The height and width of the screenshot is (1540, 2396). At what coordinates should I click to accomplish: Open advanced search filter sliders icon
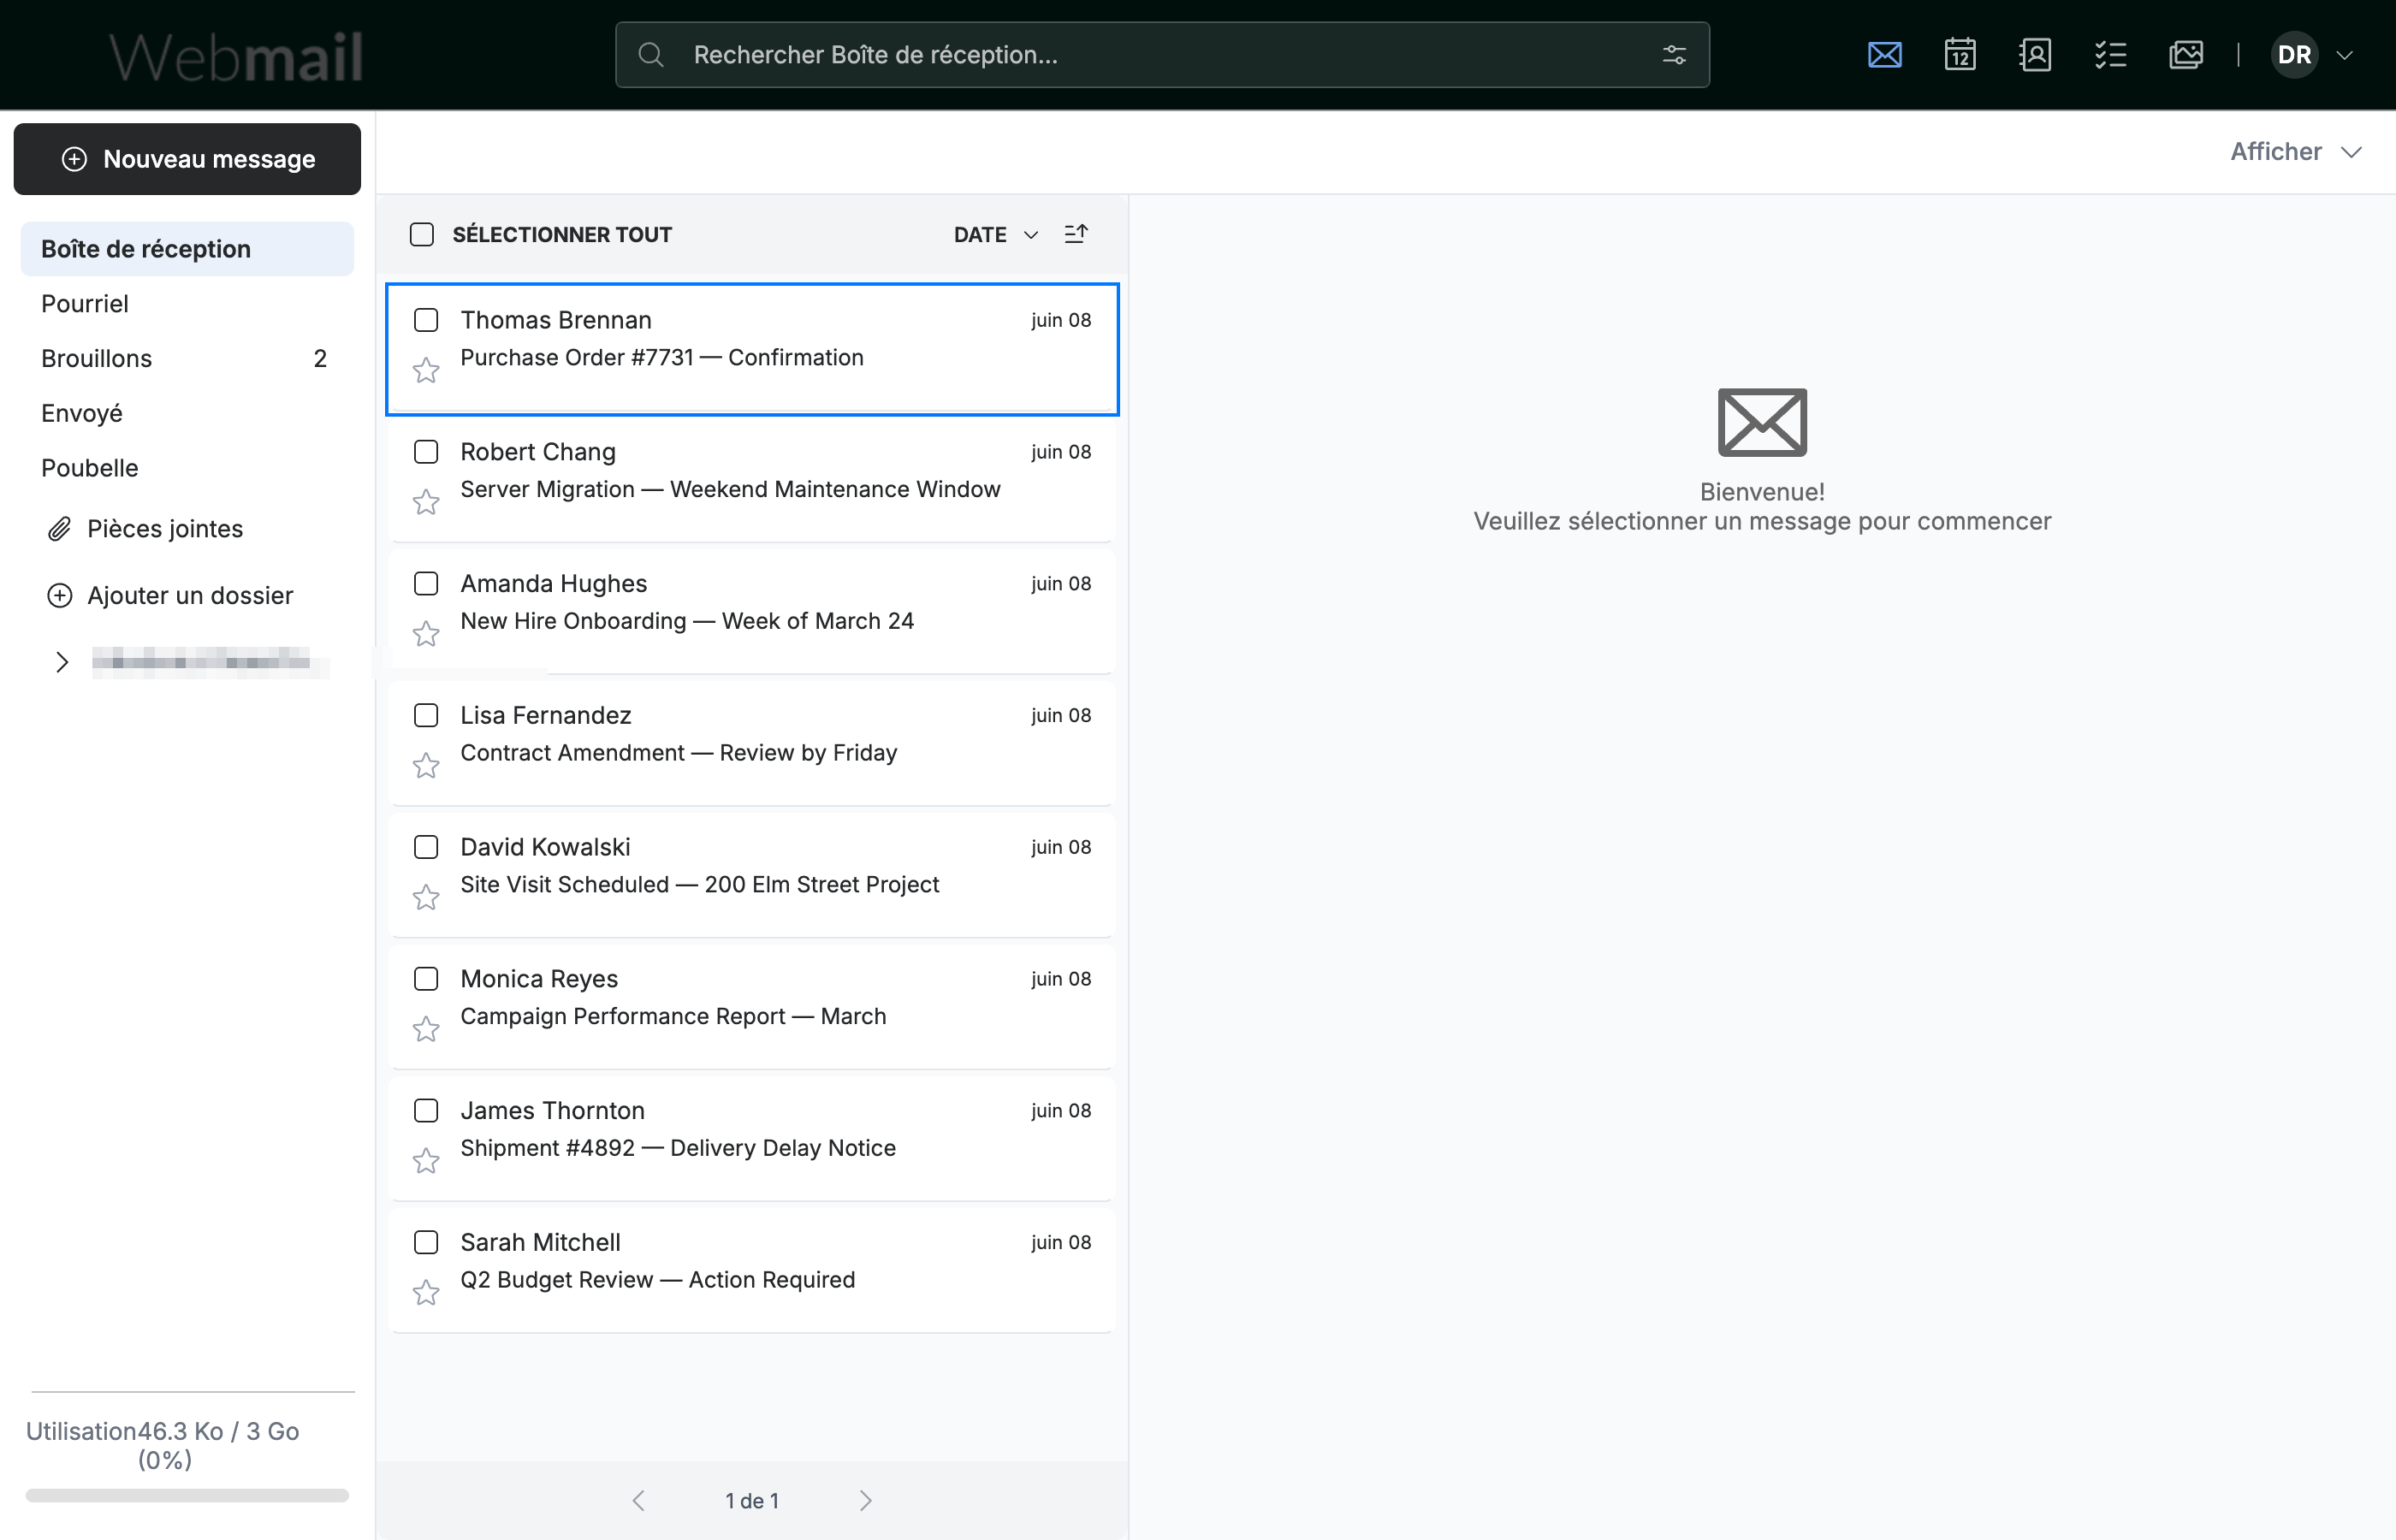tap(1674, 55)
